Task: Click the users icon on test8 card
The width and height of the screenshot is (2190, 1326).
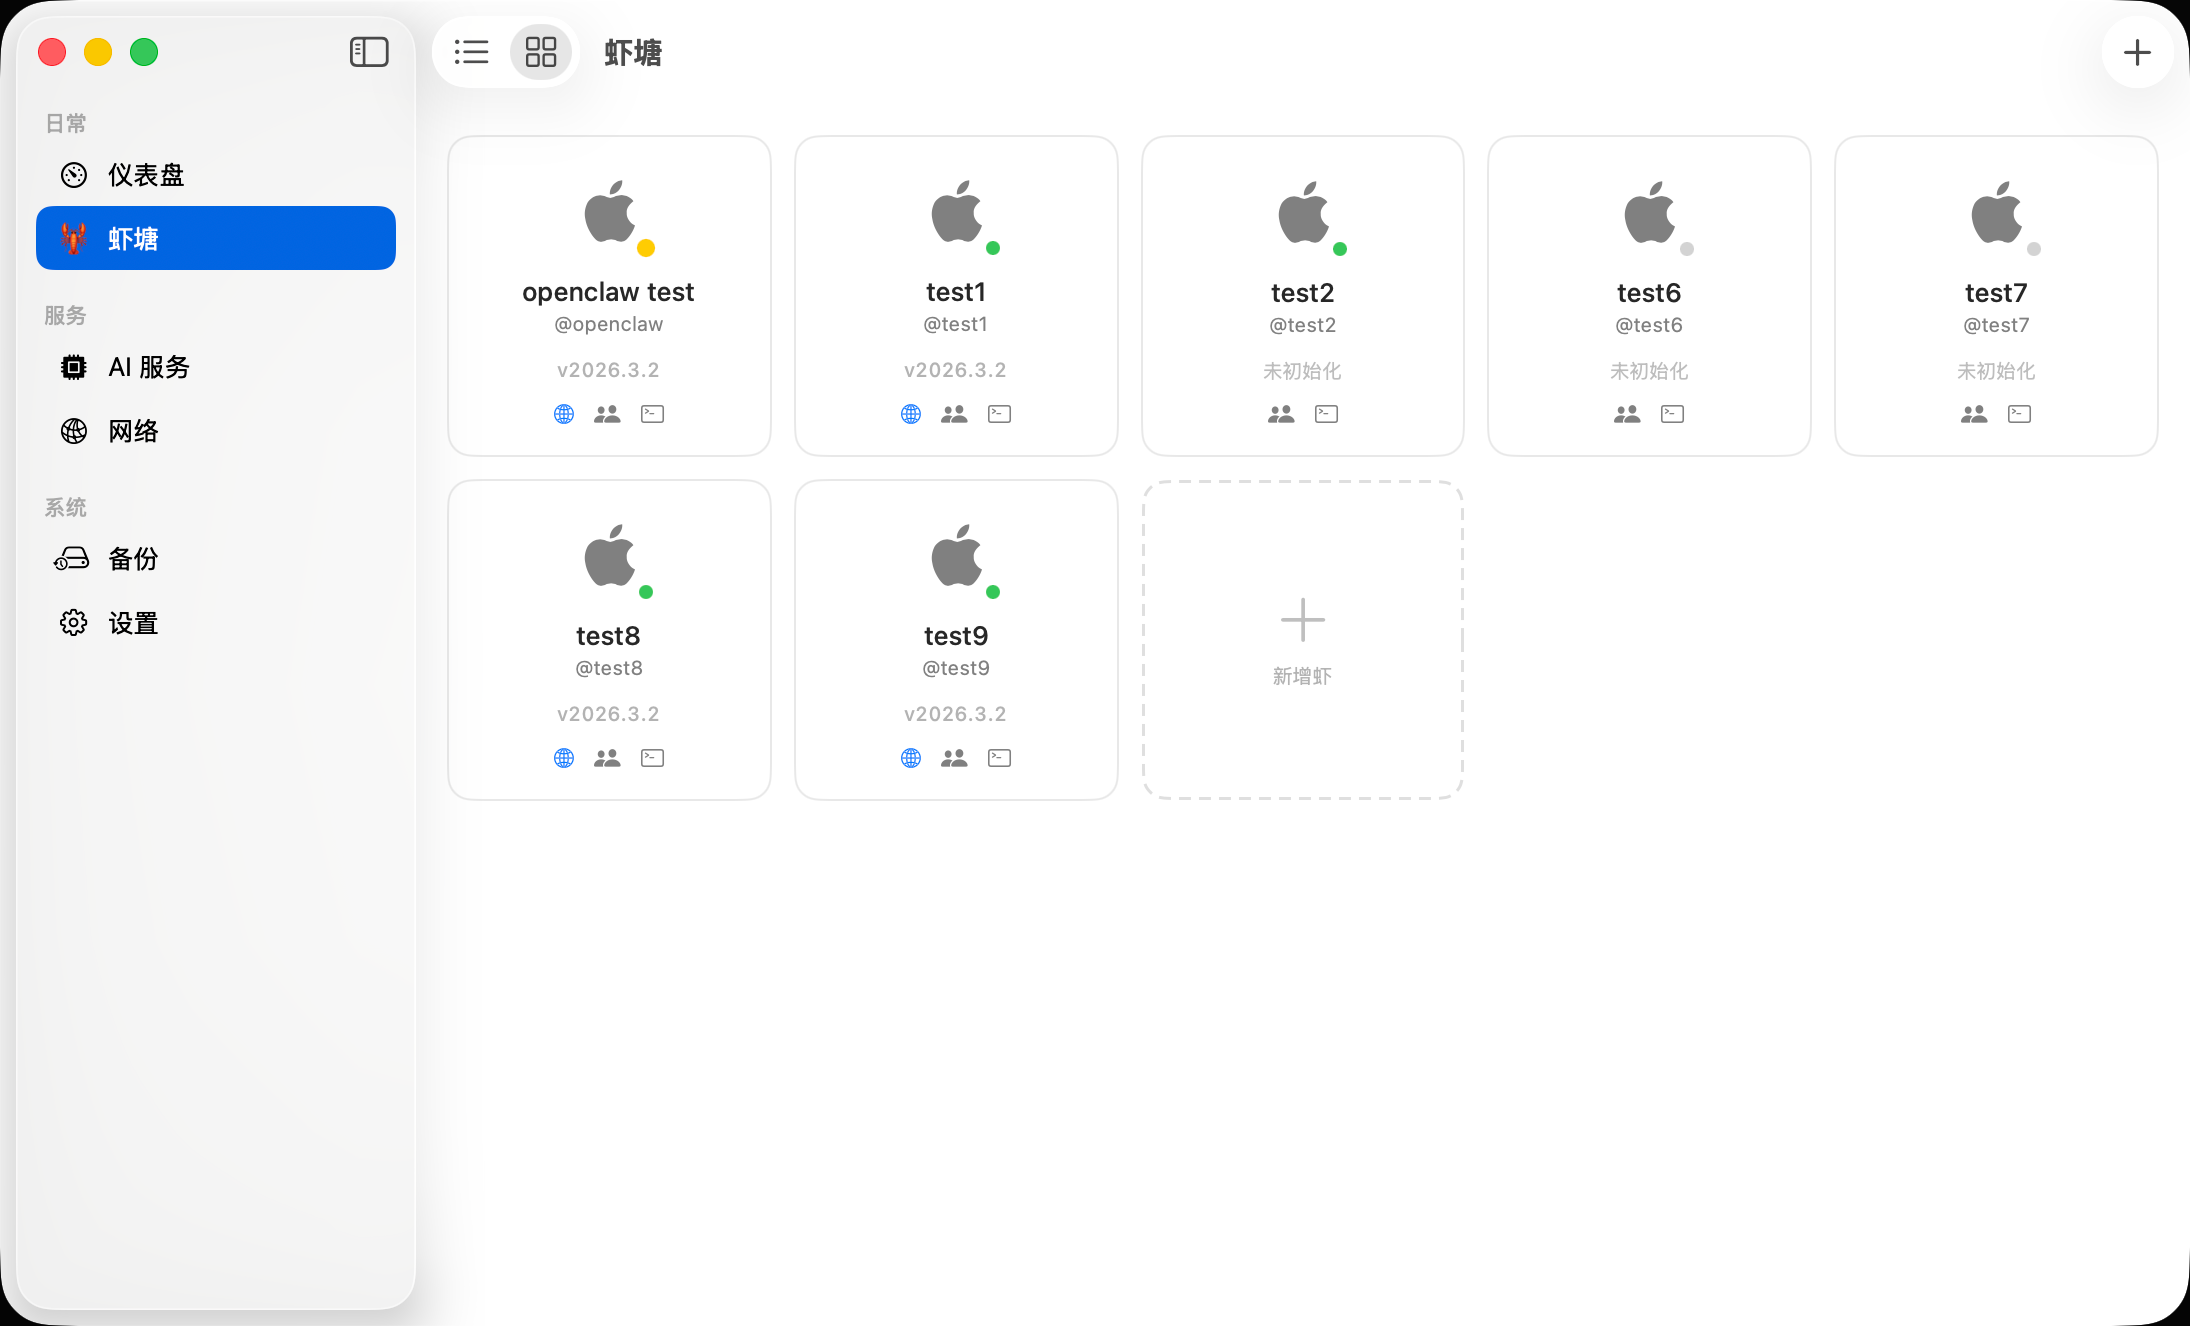Action: pyautogui.click(x=607, y=758)
